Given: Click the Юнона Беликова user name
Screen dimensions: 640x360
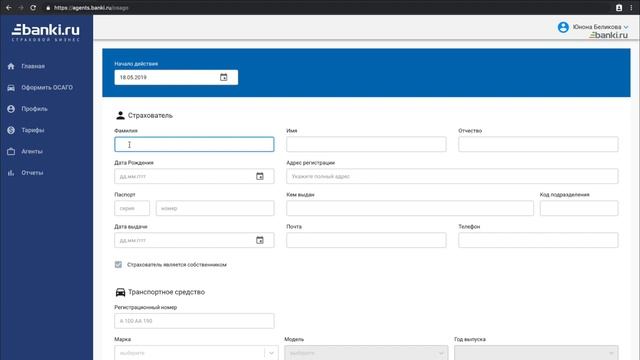Looking at the screenshot, I should click(597, 27).
